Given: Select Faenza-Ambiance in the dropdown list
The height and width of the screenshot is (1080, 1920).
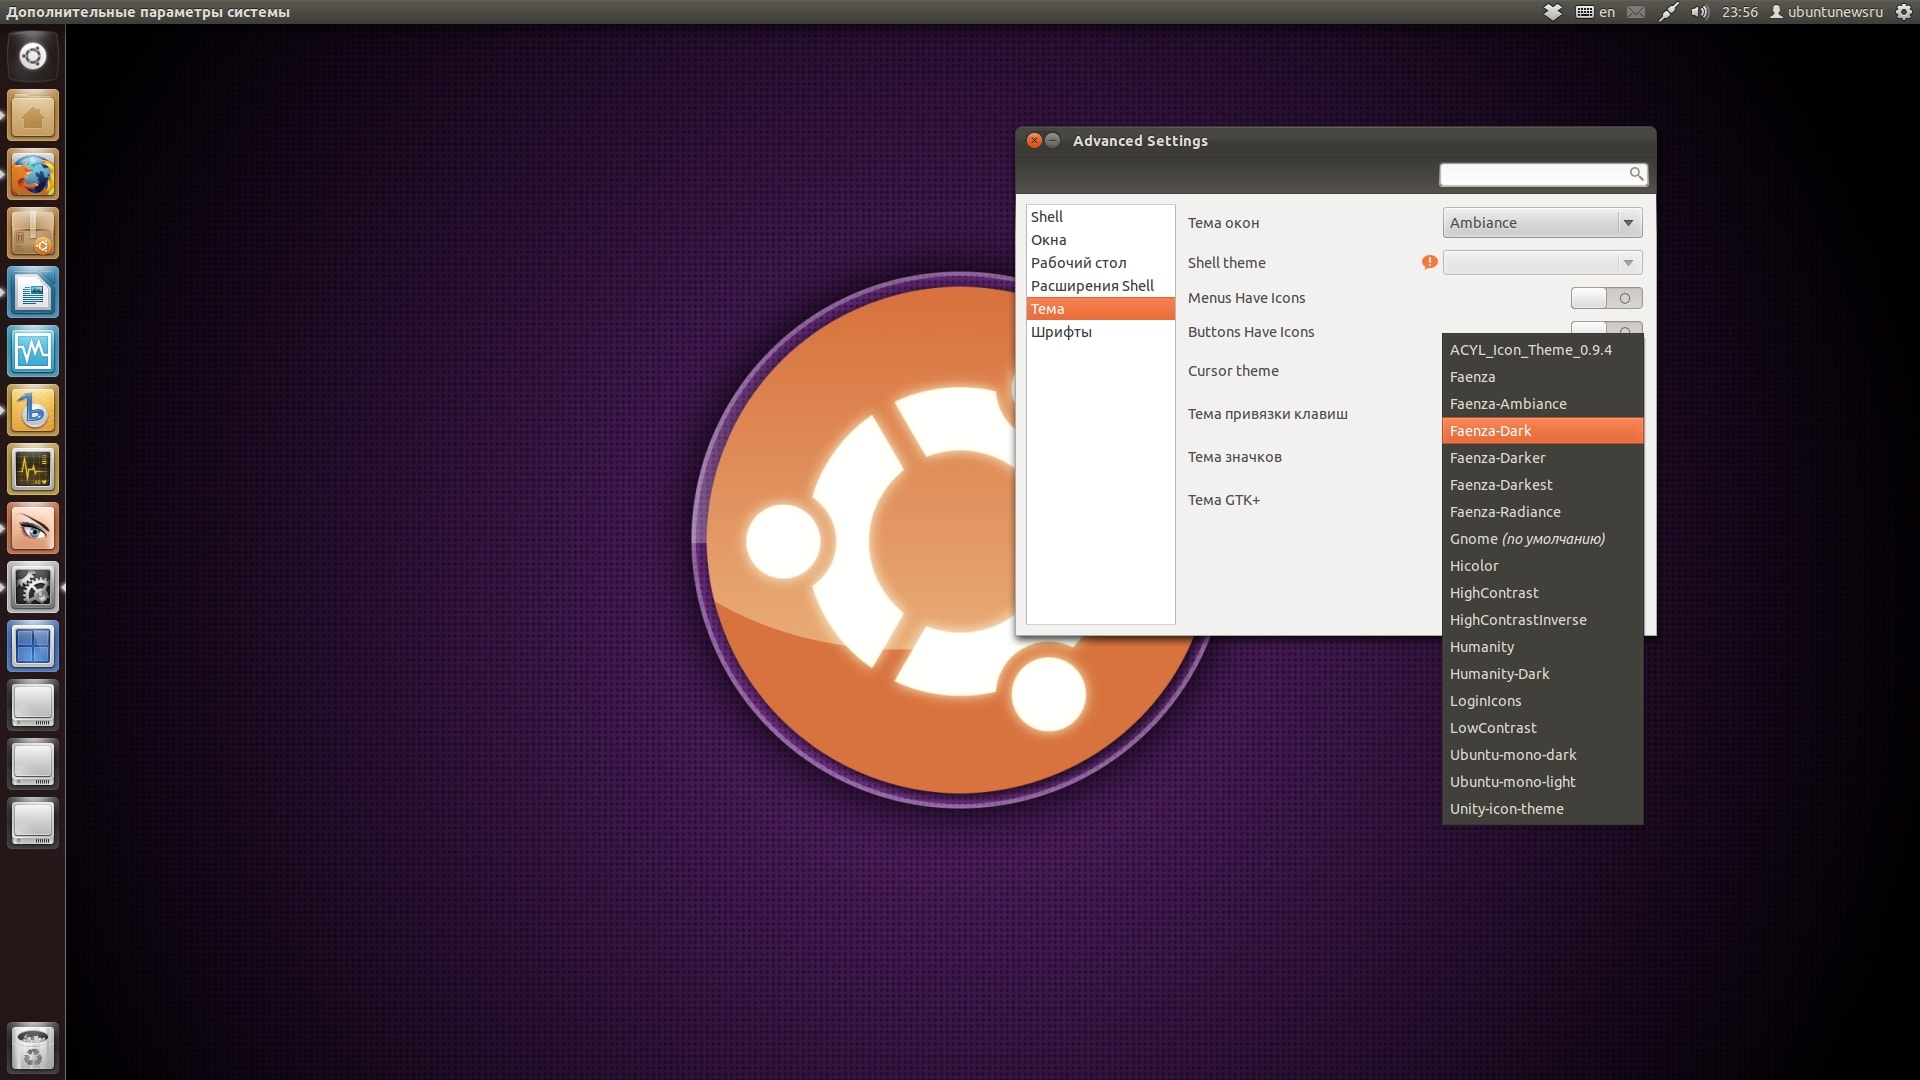Looking at the screenshot, I should 1542,404.
